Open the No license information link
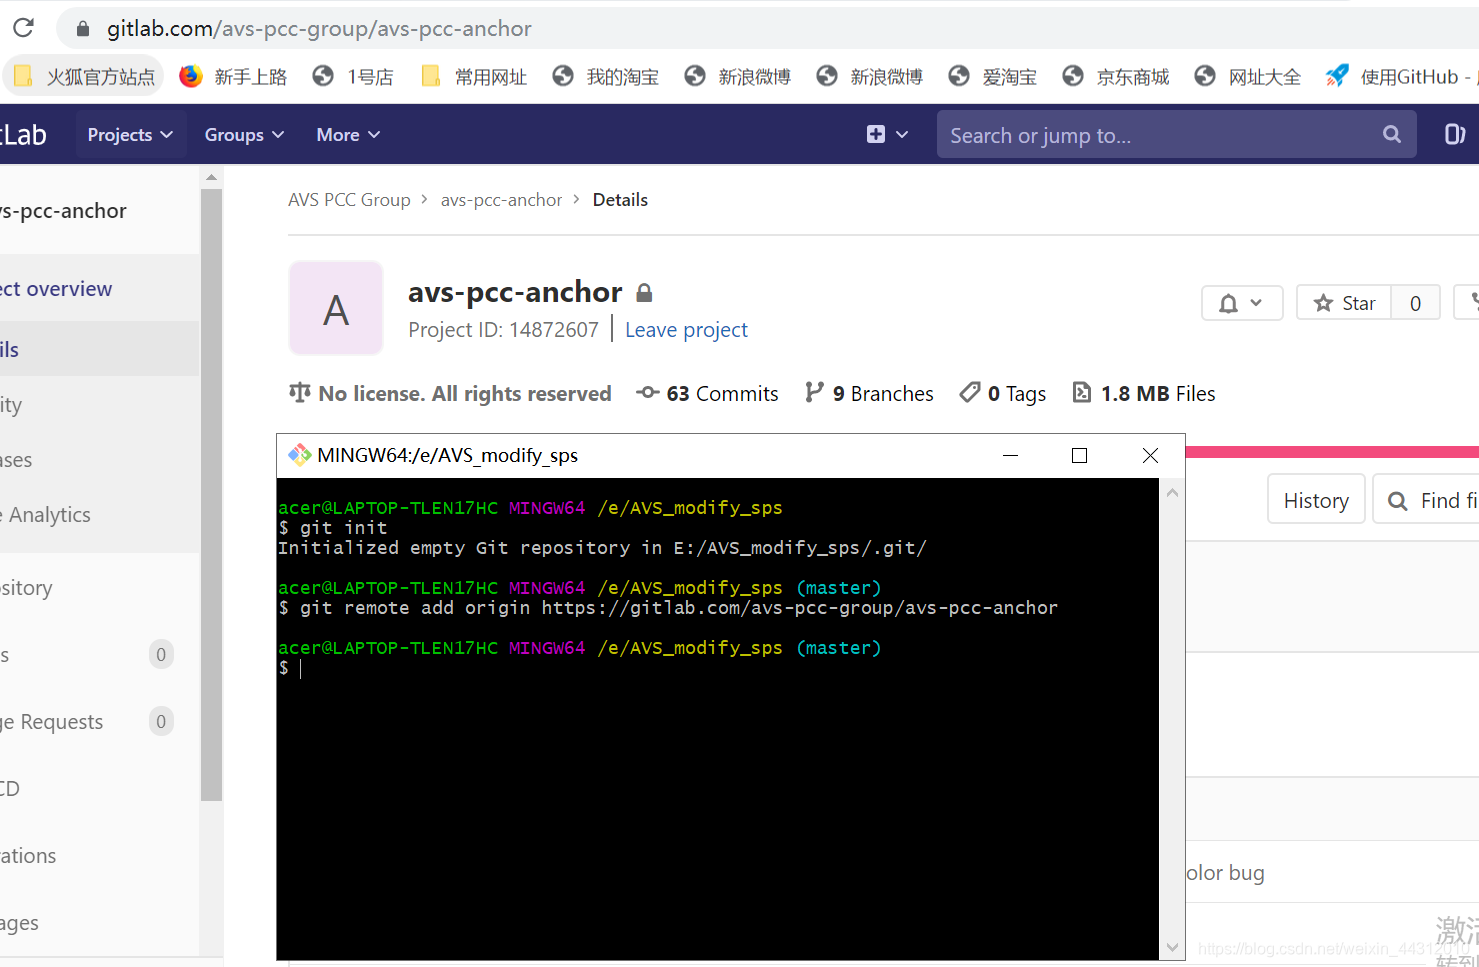 [x=450, y=394]
